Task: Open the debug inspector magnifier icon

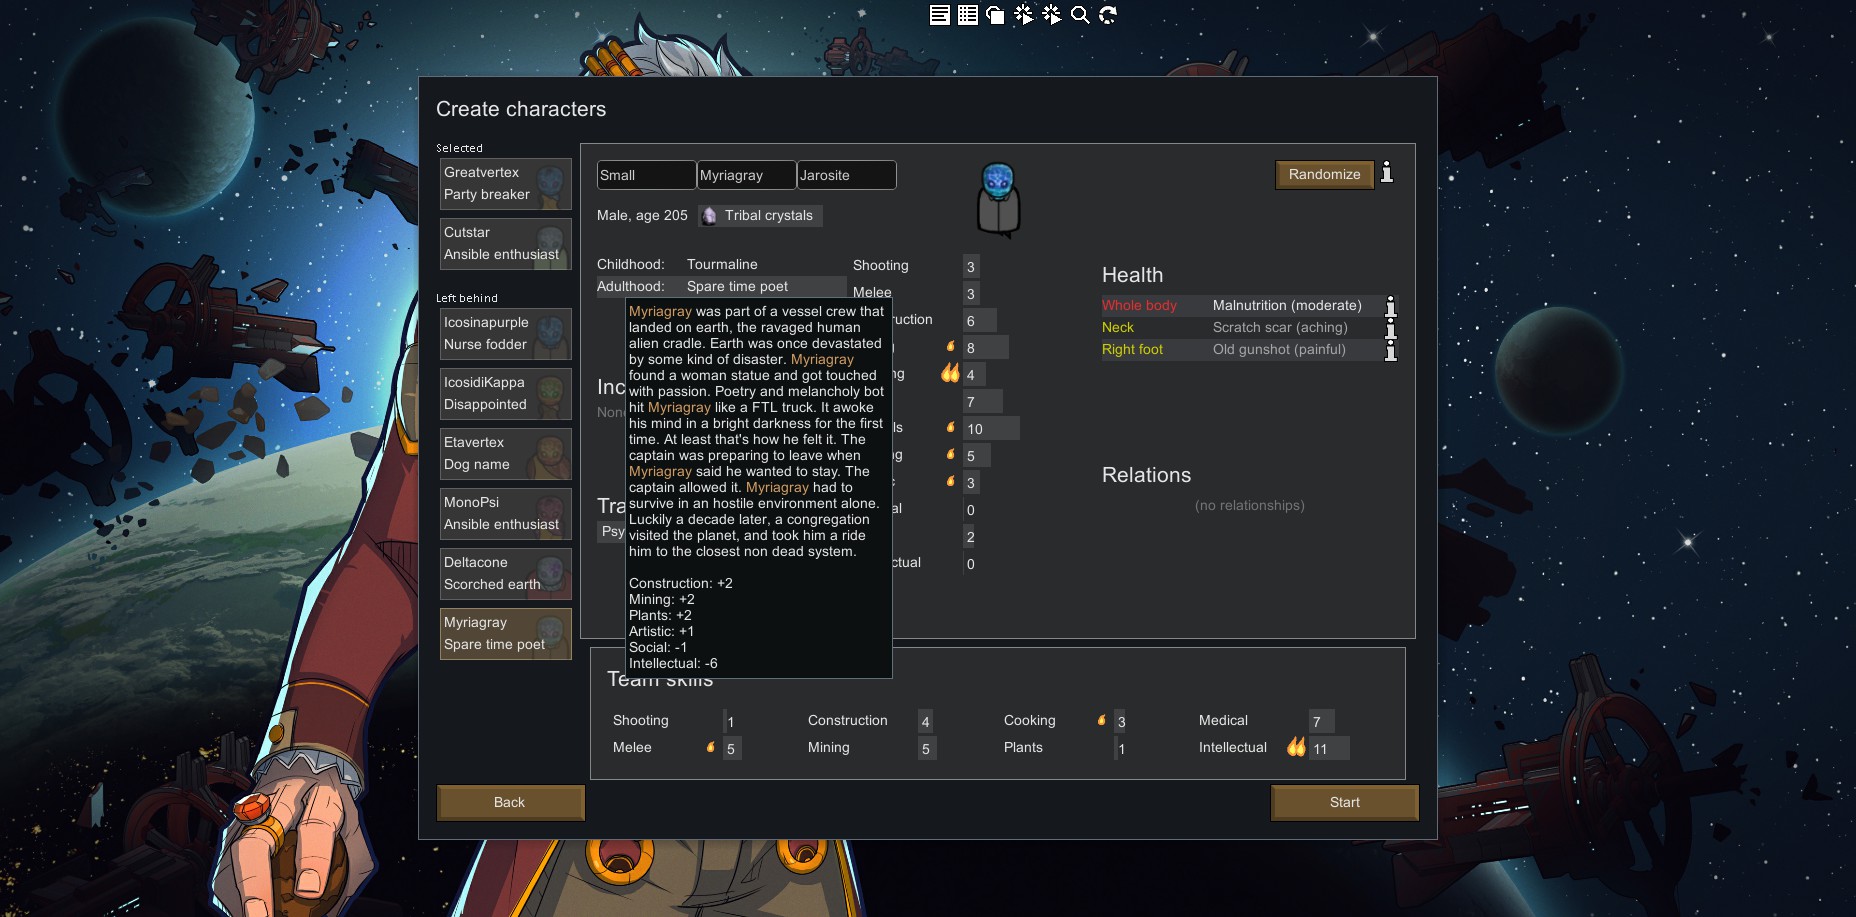Action: [x=1080, y=15]
